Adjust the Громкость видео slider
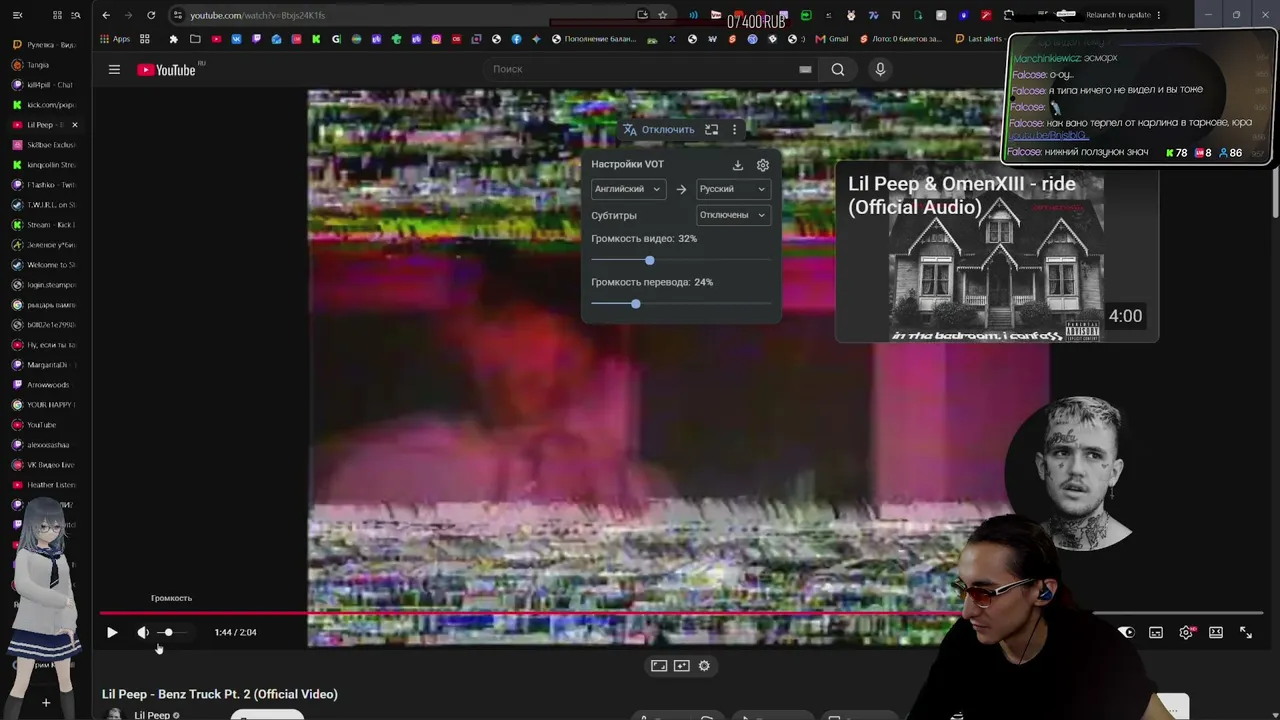This screenshot has height=720, width=1280. coord(681,260)
